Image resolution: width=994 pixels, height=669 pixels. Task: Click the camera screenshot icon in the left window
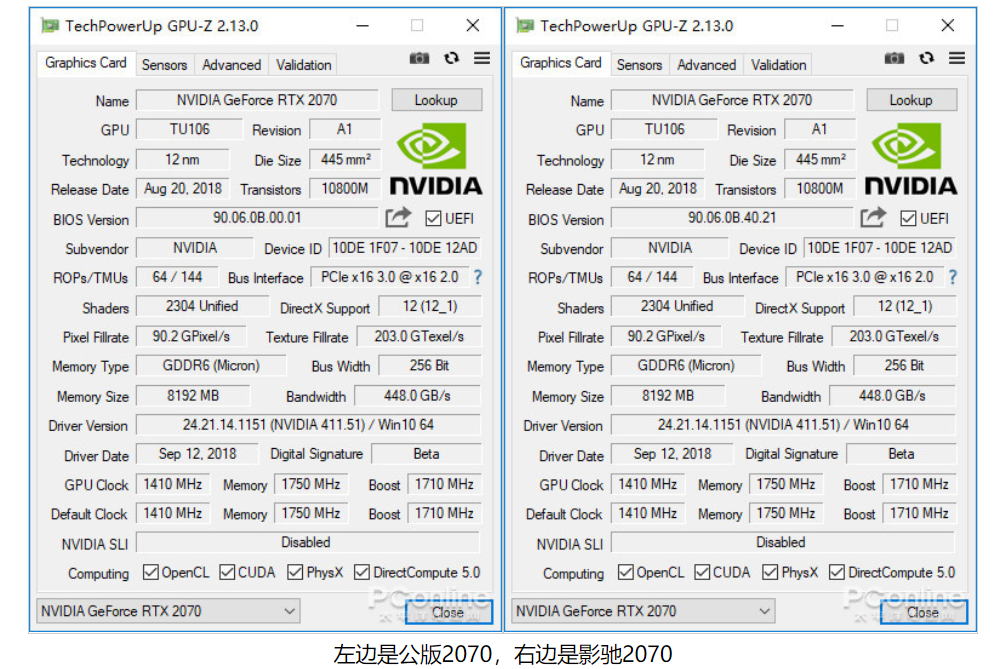click(419, 58)
